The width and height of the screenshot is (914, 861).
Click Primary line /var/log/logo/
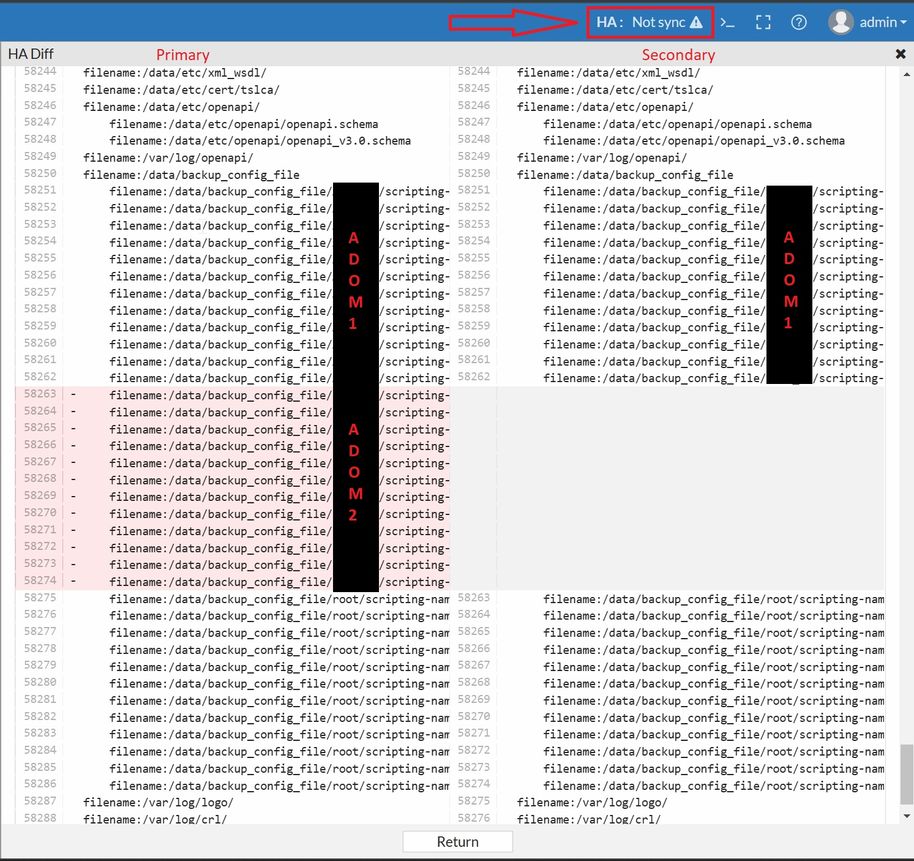[x=158, y=803]
